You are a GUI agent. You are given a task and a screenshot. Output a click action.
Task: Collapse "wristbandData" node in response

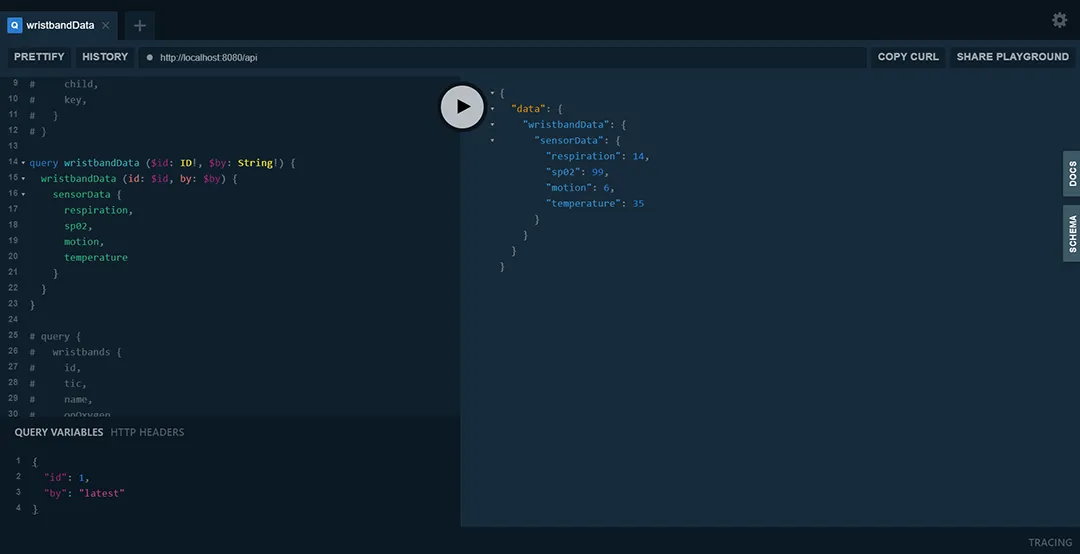coord(492,125)
